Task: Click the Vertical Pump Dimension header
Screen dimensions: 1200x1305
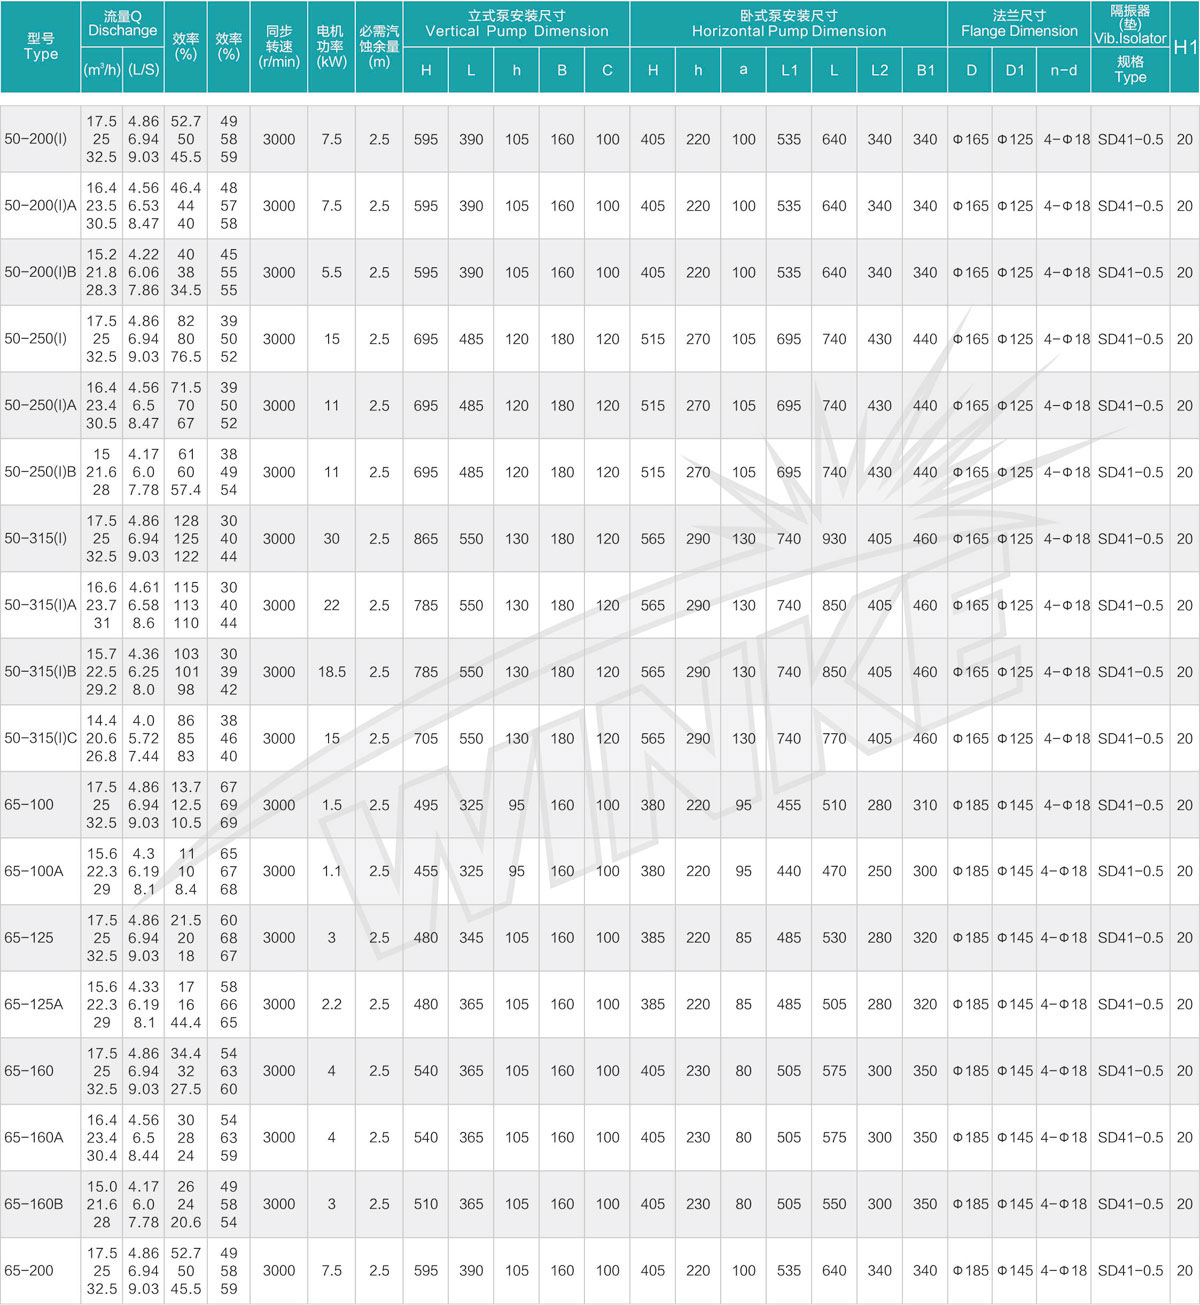Action: [x=516, y=24]
